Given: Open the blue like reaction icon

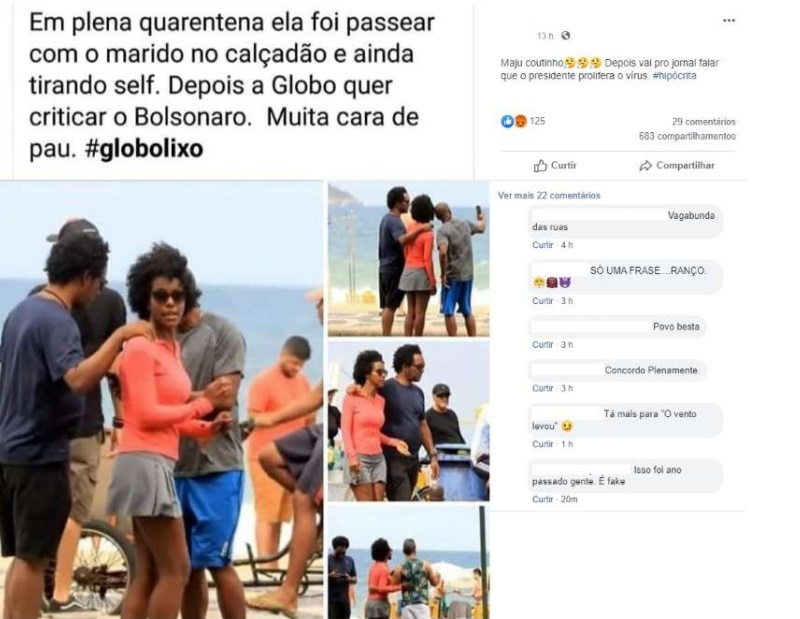Looking at the screenshot, I should click(507, 121).
